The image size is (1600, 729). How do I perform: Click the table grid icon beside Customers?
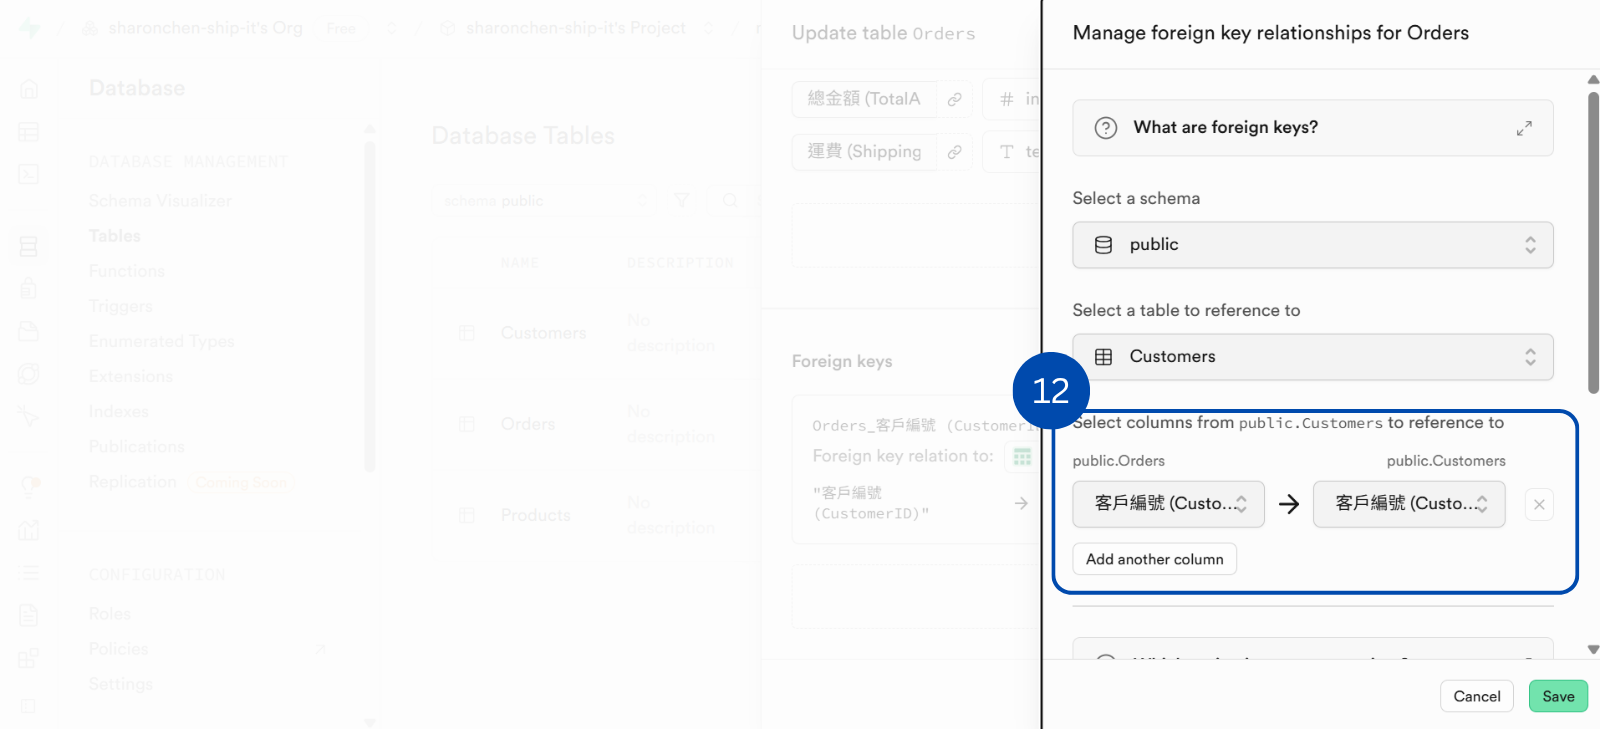tap(1103, 357)
